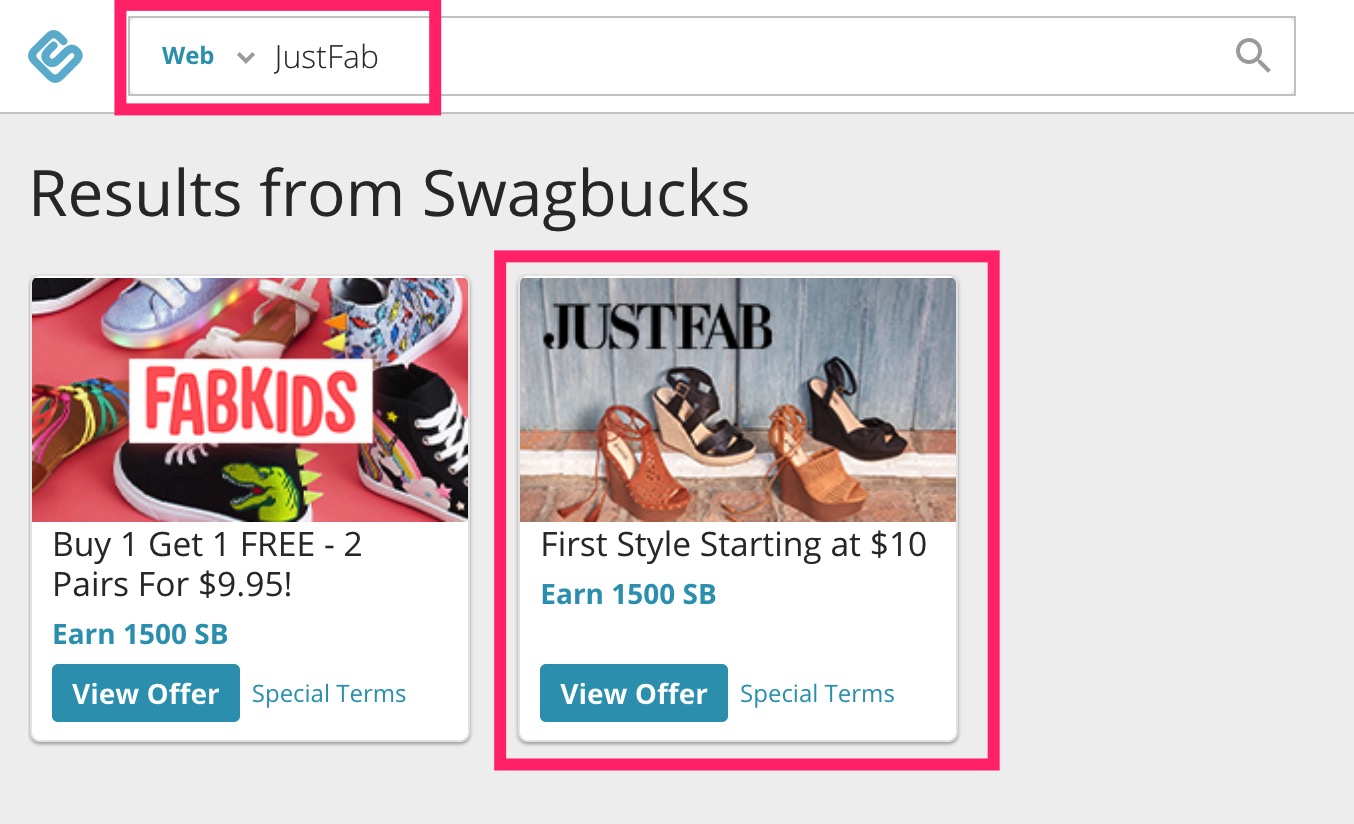Click the Buy 1 Get 1 FREE offer title
The image size is (1354, 824).
pyautogui.click(x=209, y=564)
